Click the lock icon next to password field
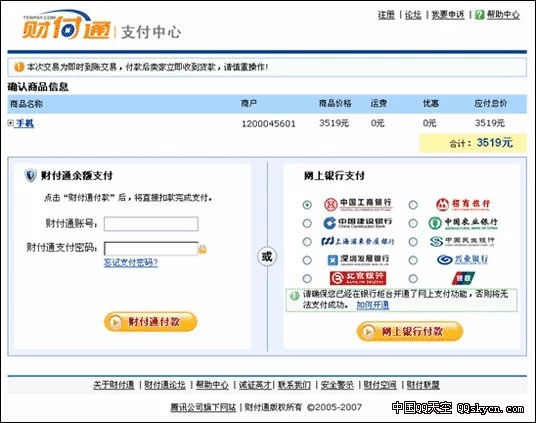 pyautogui.click(x=202, y=249)
